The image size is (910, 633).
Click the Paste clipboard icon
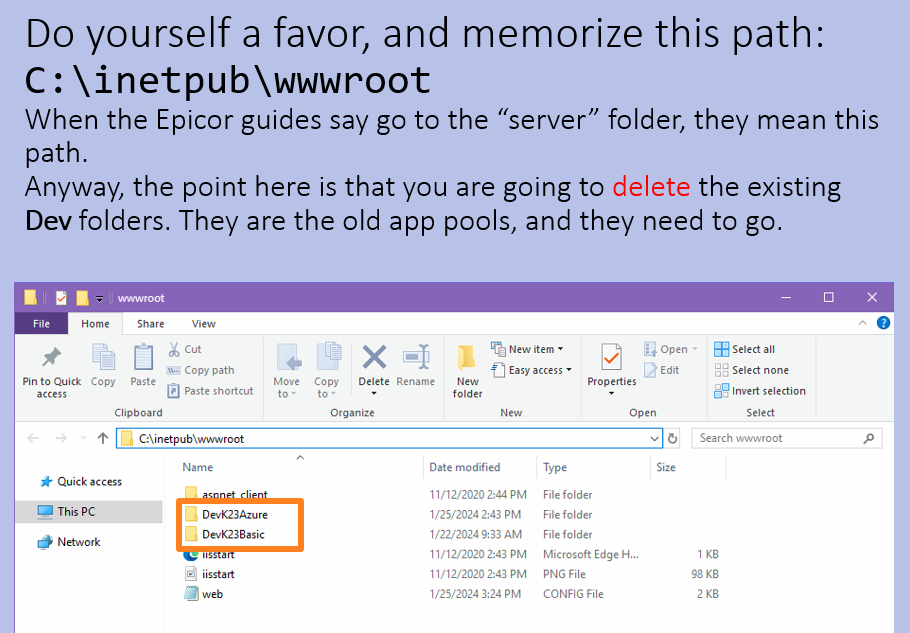(143, 357)
